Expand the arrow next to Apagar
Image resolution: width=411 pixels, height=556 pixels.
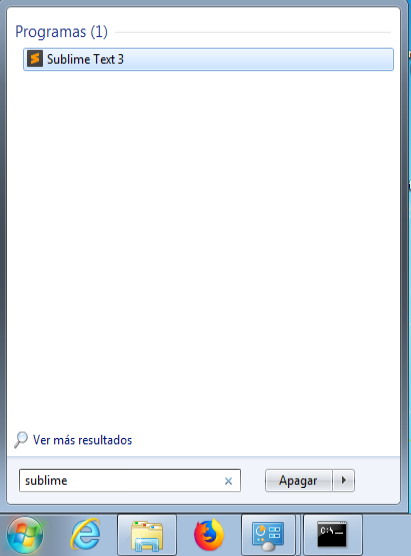click(x=343, y=480)
